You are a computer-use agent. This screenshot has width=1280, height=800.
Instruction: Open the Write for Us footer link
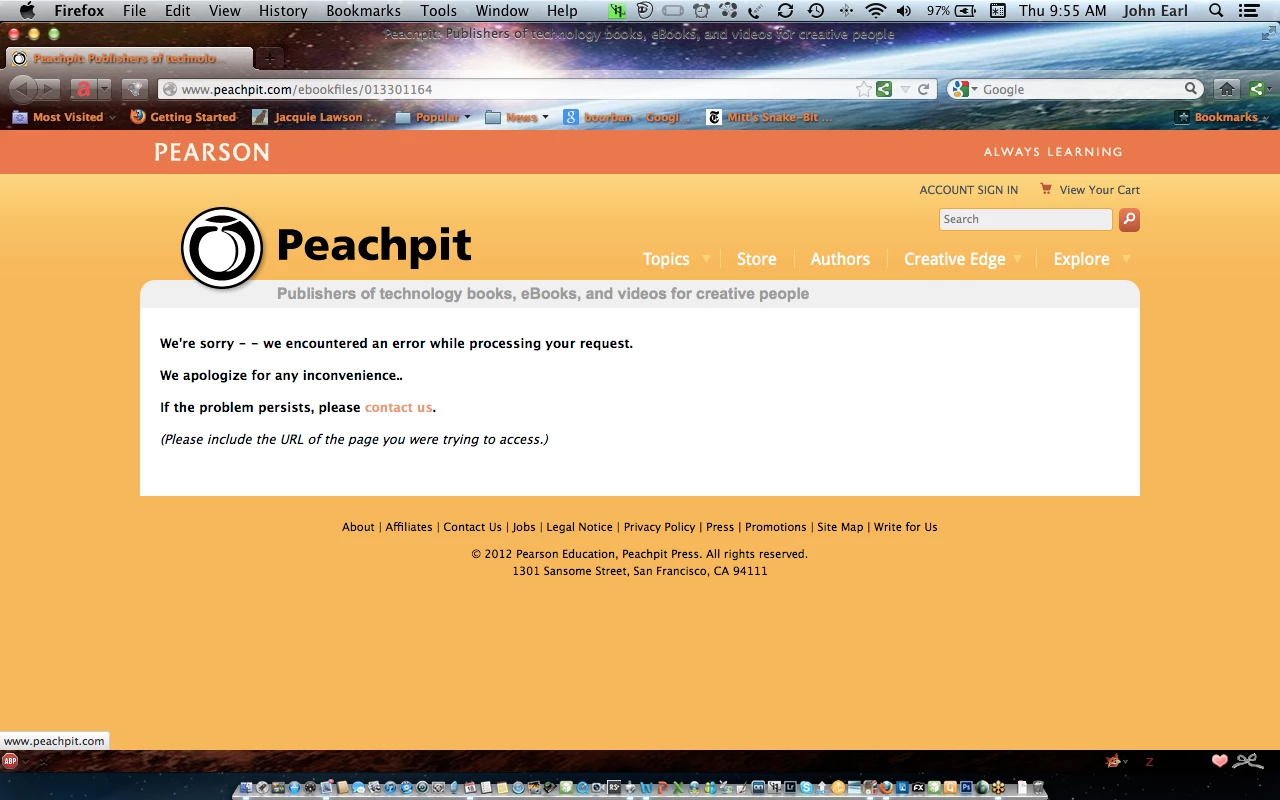coord(906,527)
